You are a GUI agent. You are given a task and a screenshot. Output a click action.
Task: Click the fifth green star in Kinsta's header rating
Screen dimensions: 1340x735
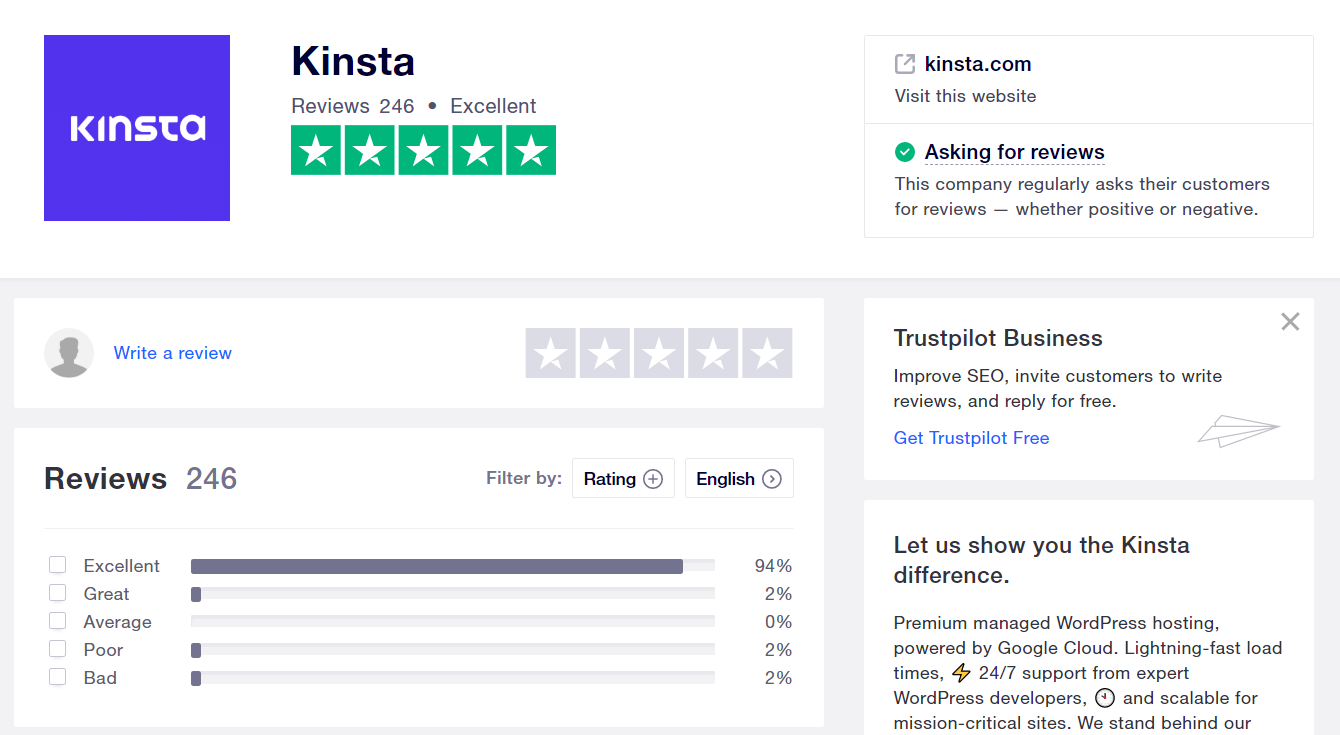tap(531, 150)
